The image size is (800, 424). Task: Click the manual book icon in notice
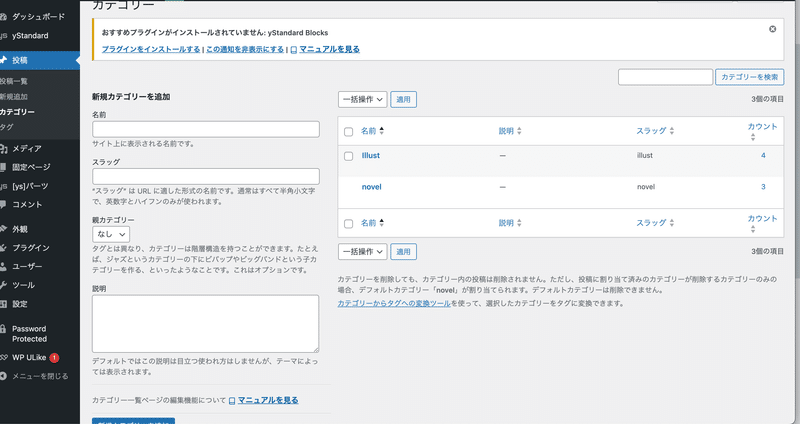pos(294,50)
